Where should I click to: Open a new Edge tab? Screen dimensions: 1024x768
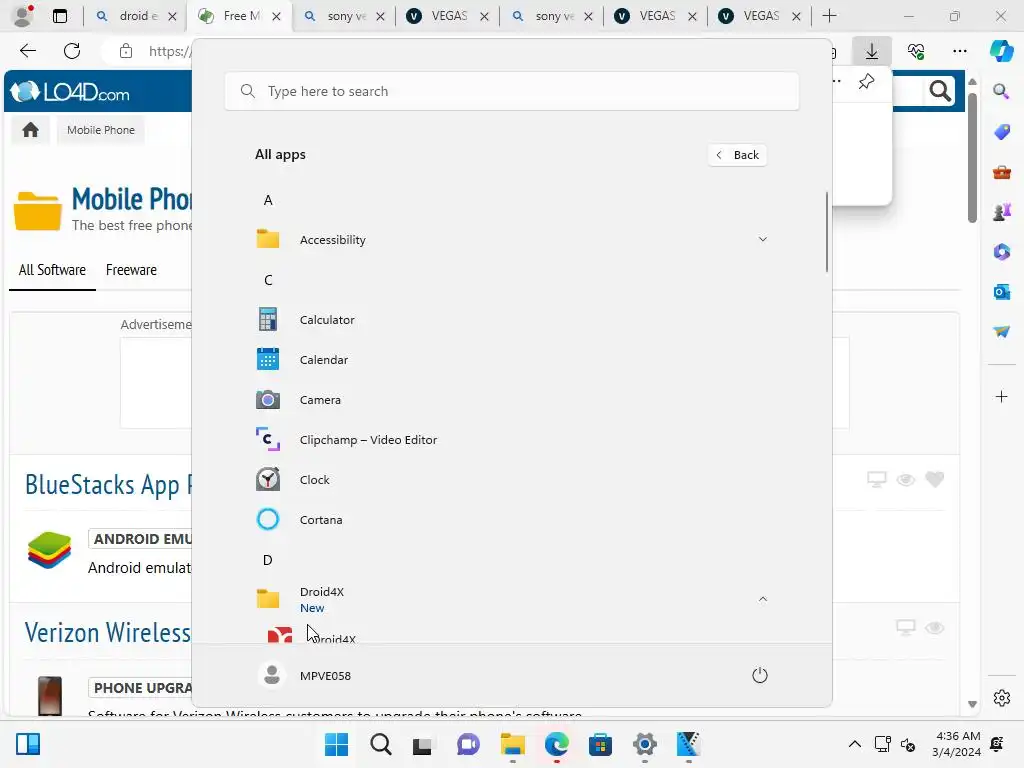point(829,16)
